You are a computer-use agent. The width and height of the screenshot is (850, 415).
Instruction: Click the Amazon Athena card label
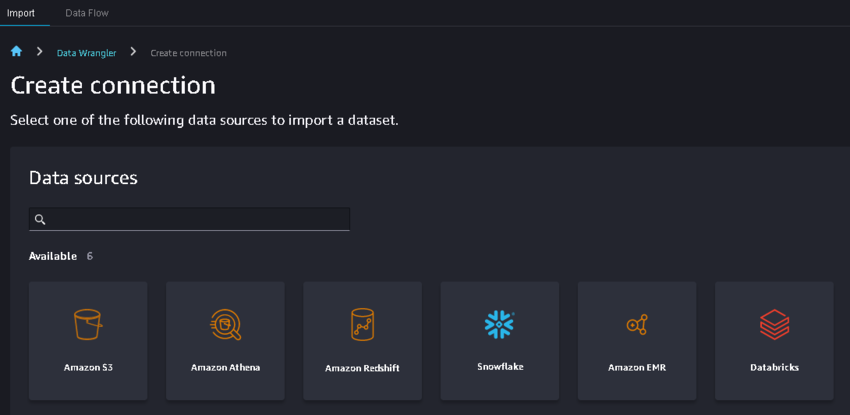click(226, 367)
